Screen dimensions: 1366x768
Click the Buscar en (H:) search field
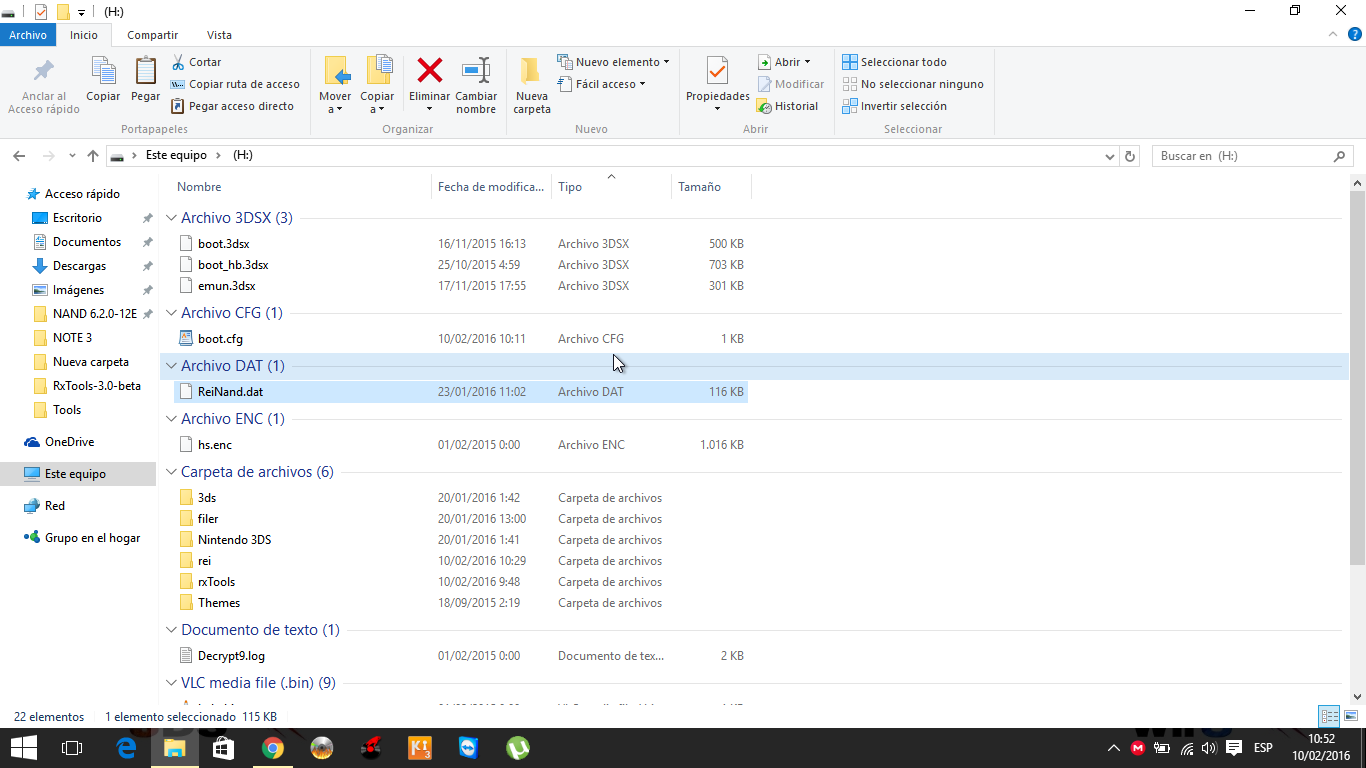pos(1240,156)
